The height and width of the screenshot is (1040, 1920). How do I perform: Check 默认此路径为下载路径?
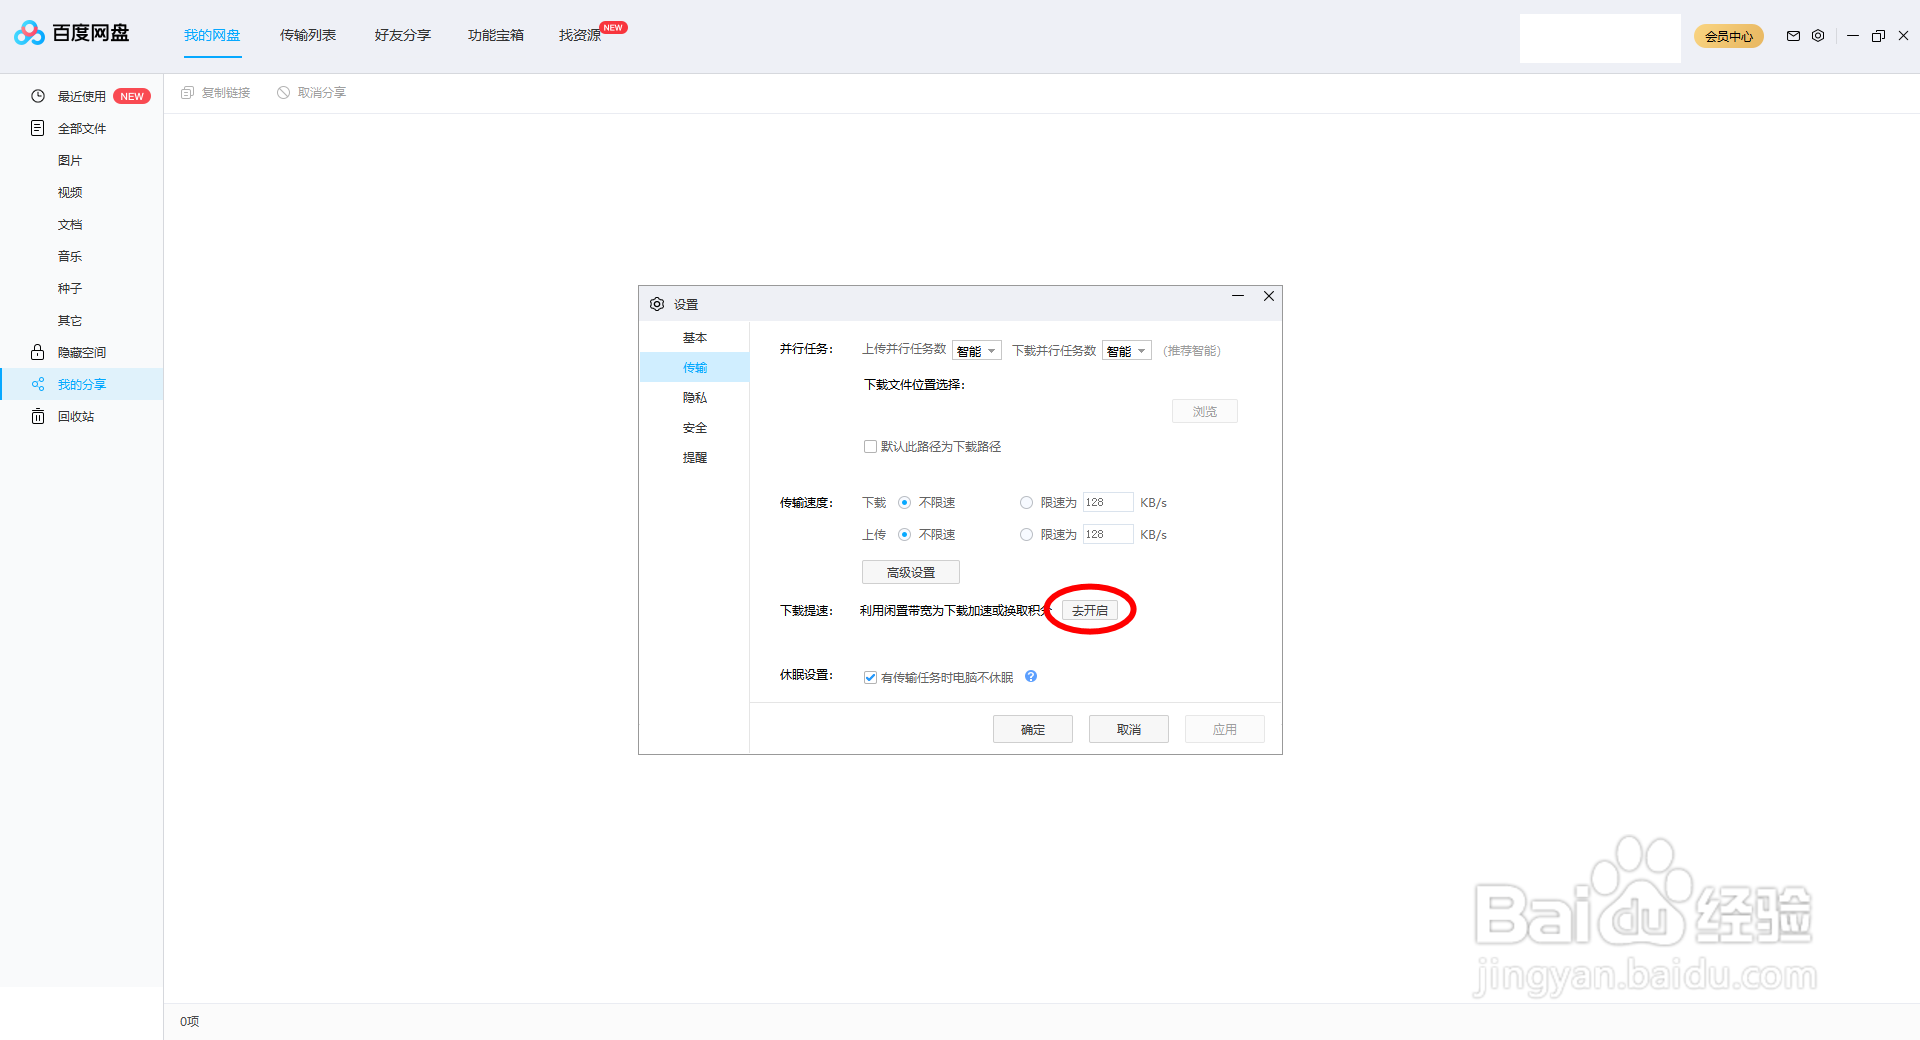[x=871, y=446]
